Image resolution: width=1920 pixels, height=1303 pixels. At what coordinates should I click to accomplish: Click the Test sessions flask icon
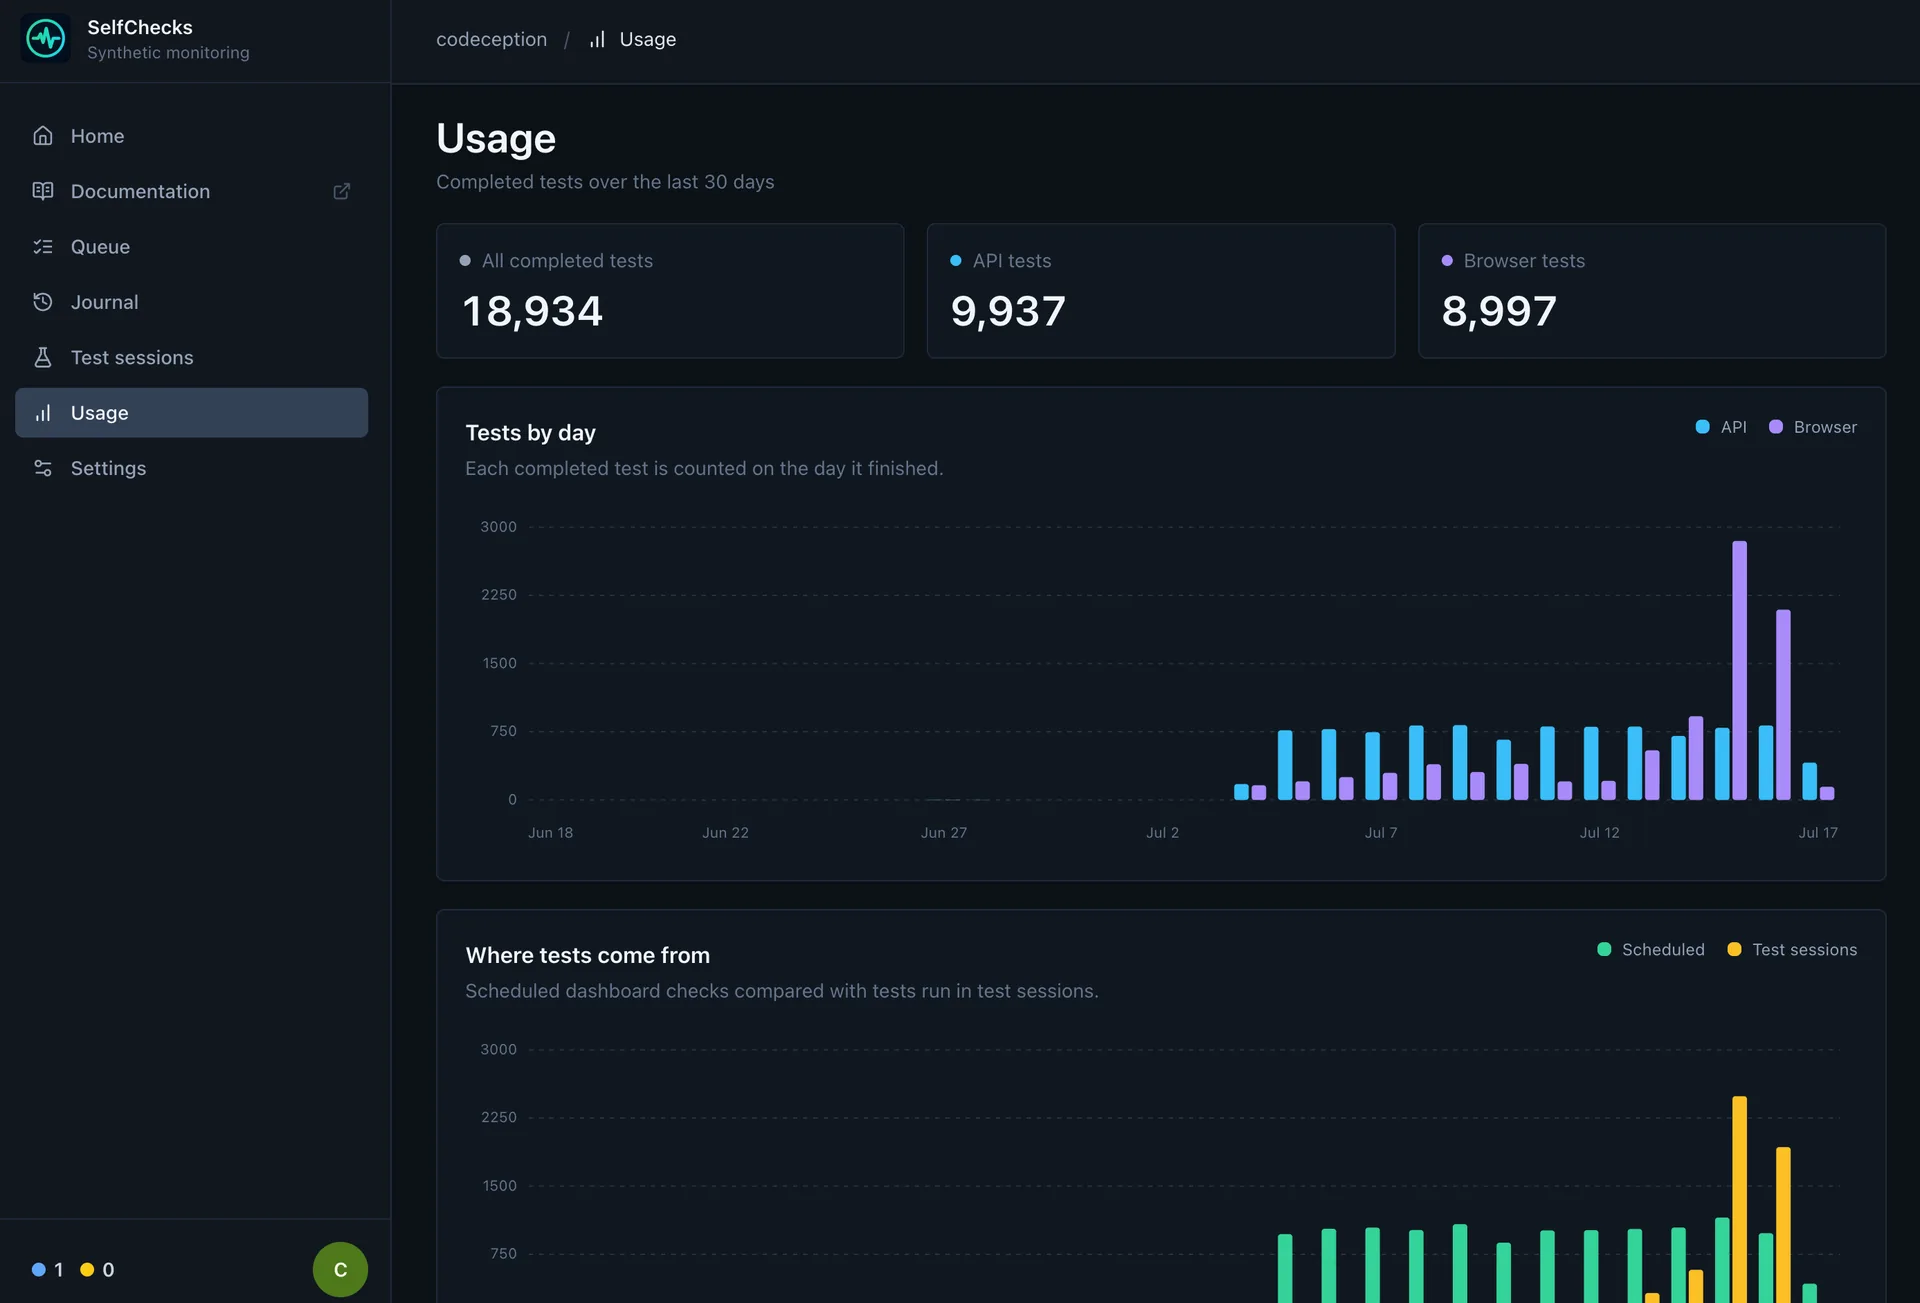pos(43,357)
